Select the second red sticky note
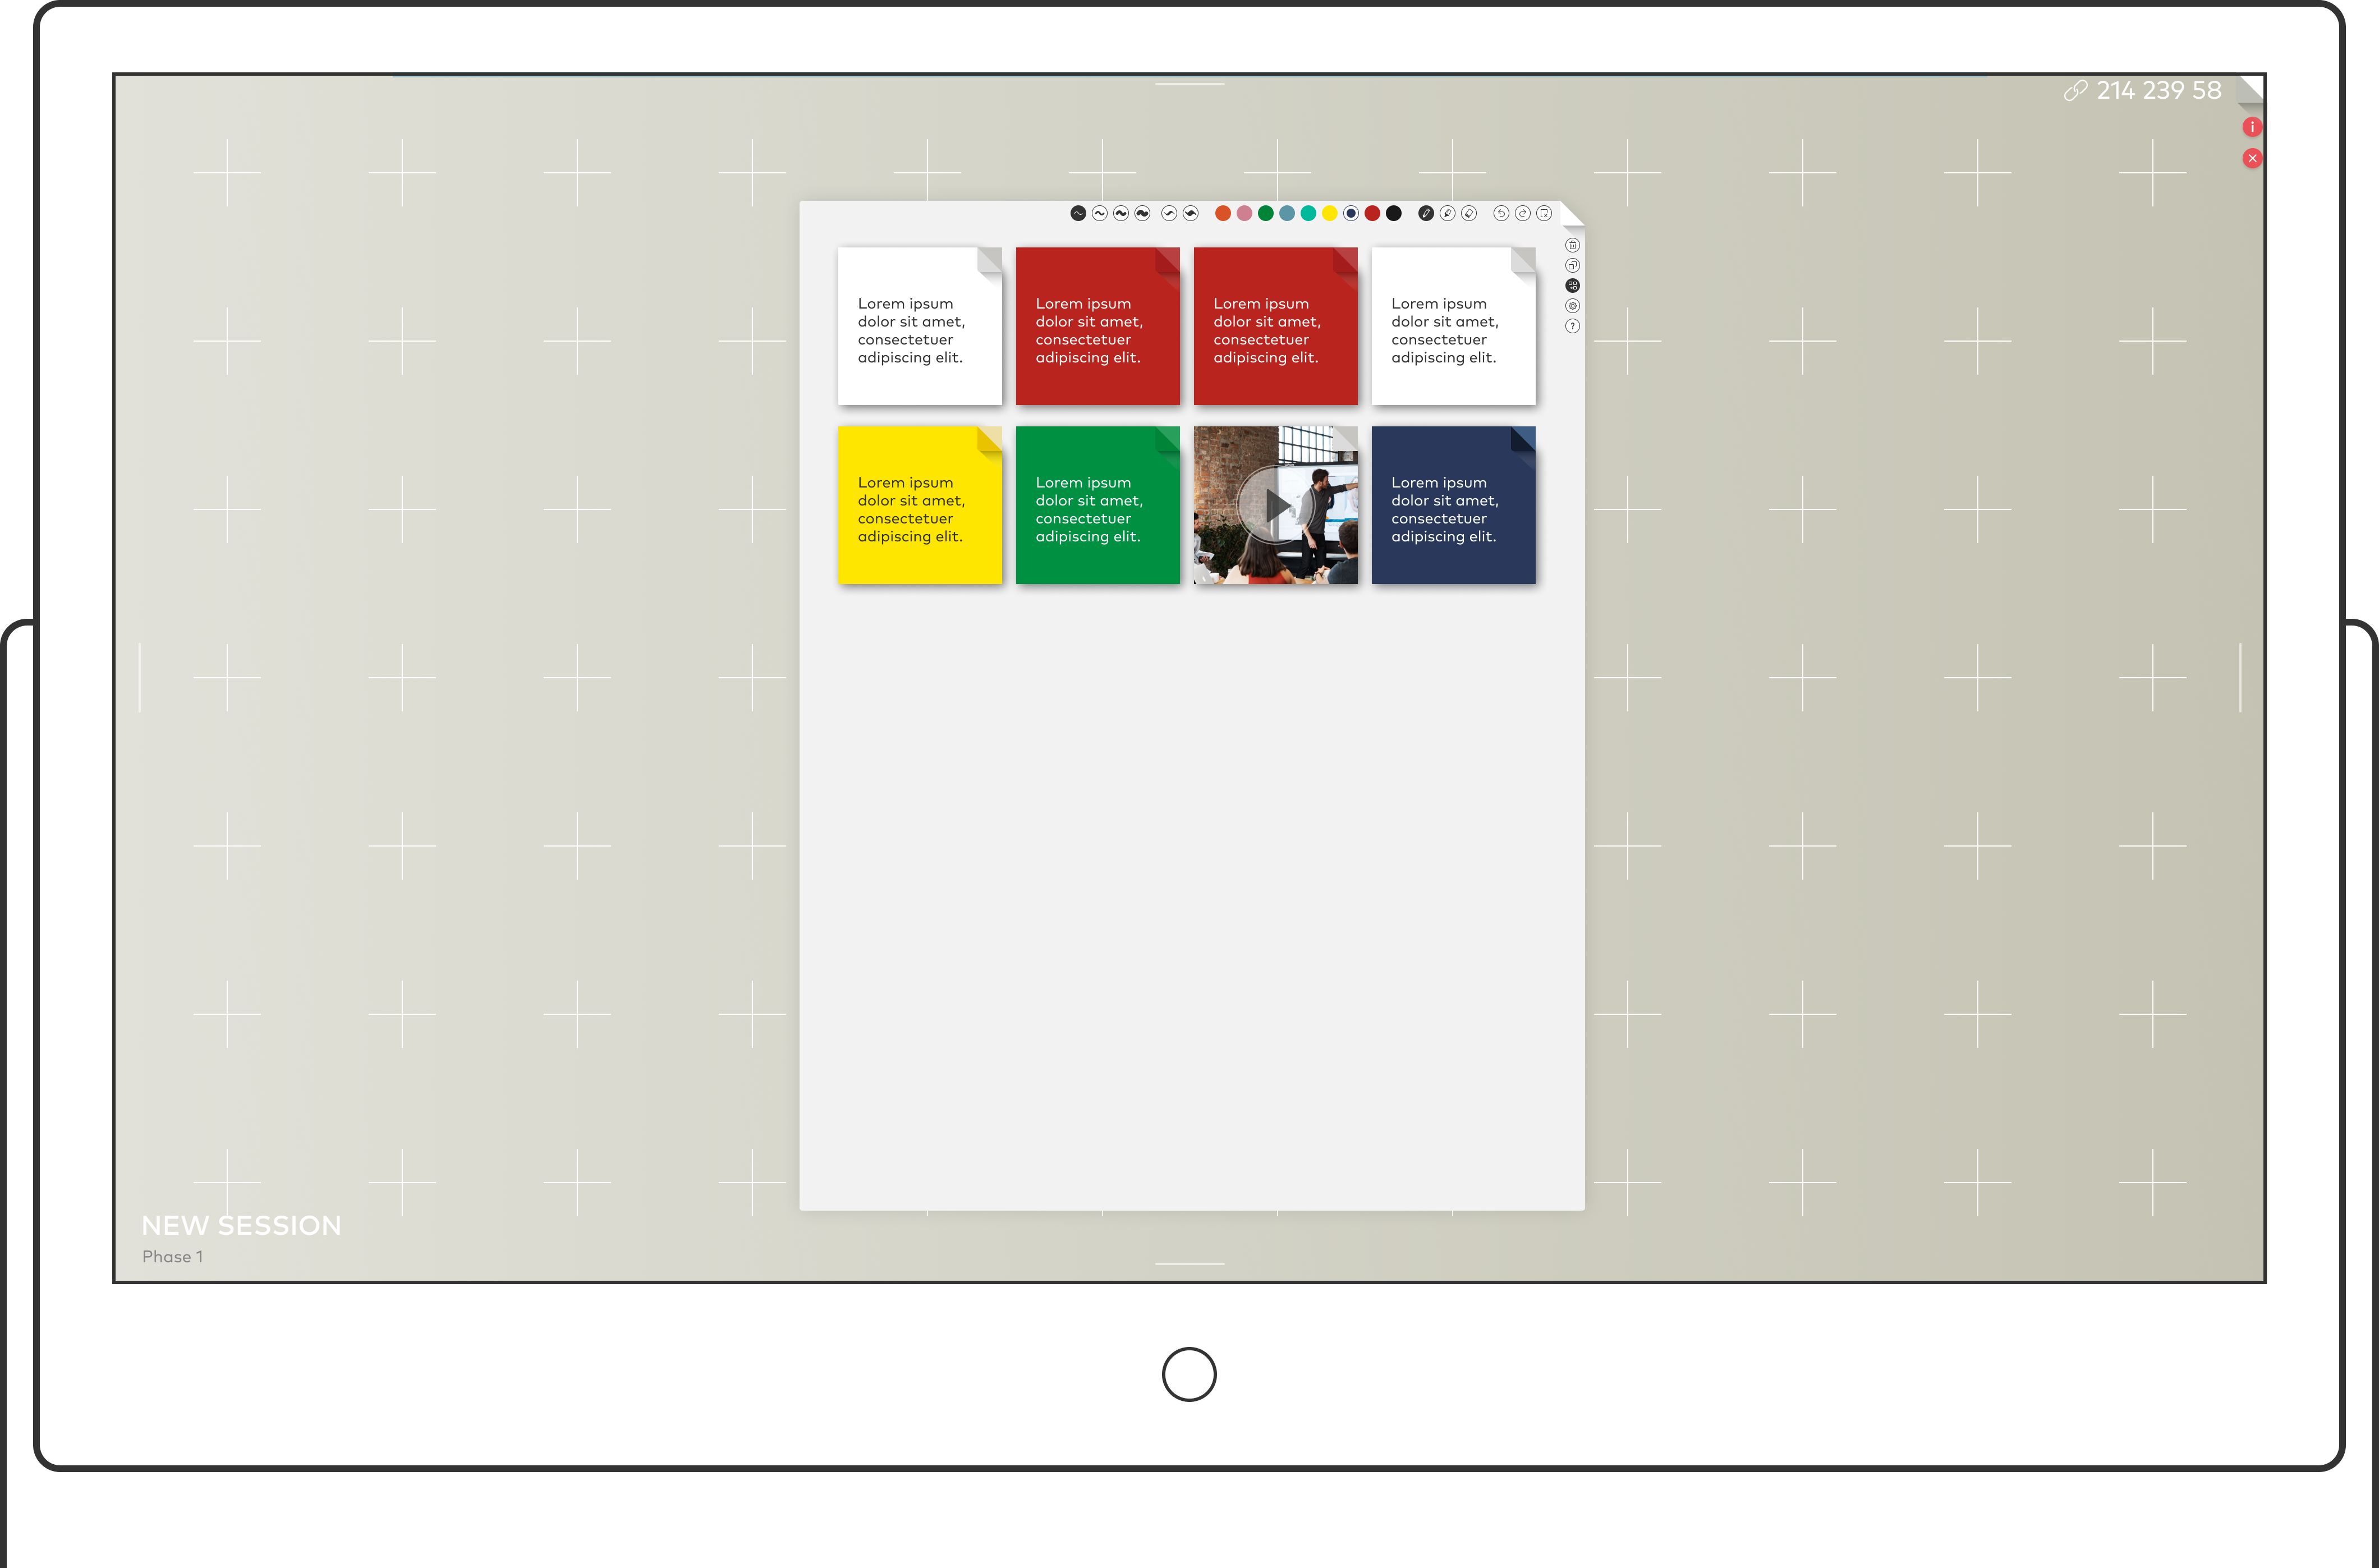Viewport: 2379px width, 1568px height. (1276, 326)
